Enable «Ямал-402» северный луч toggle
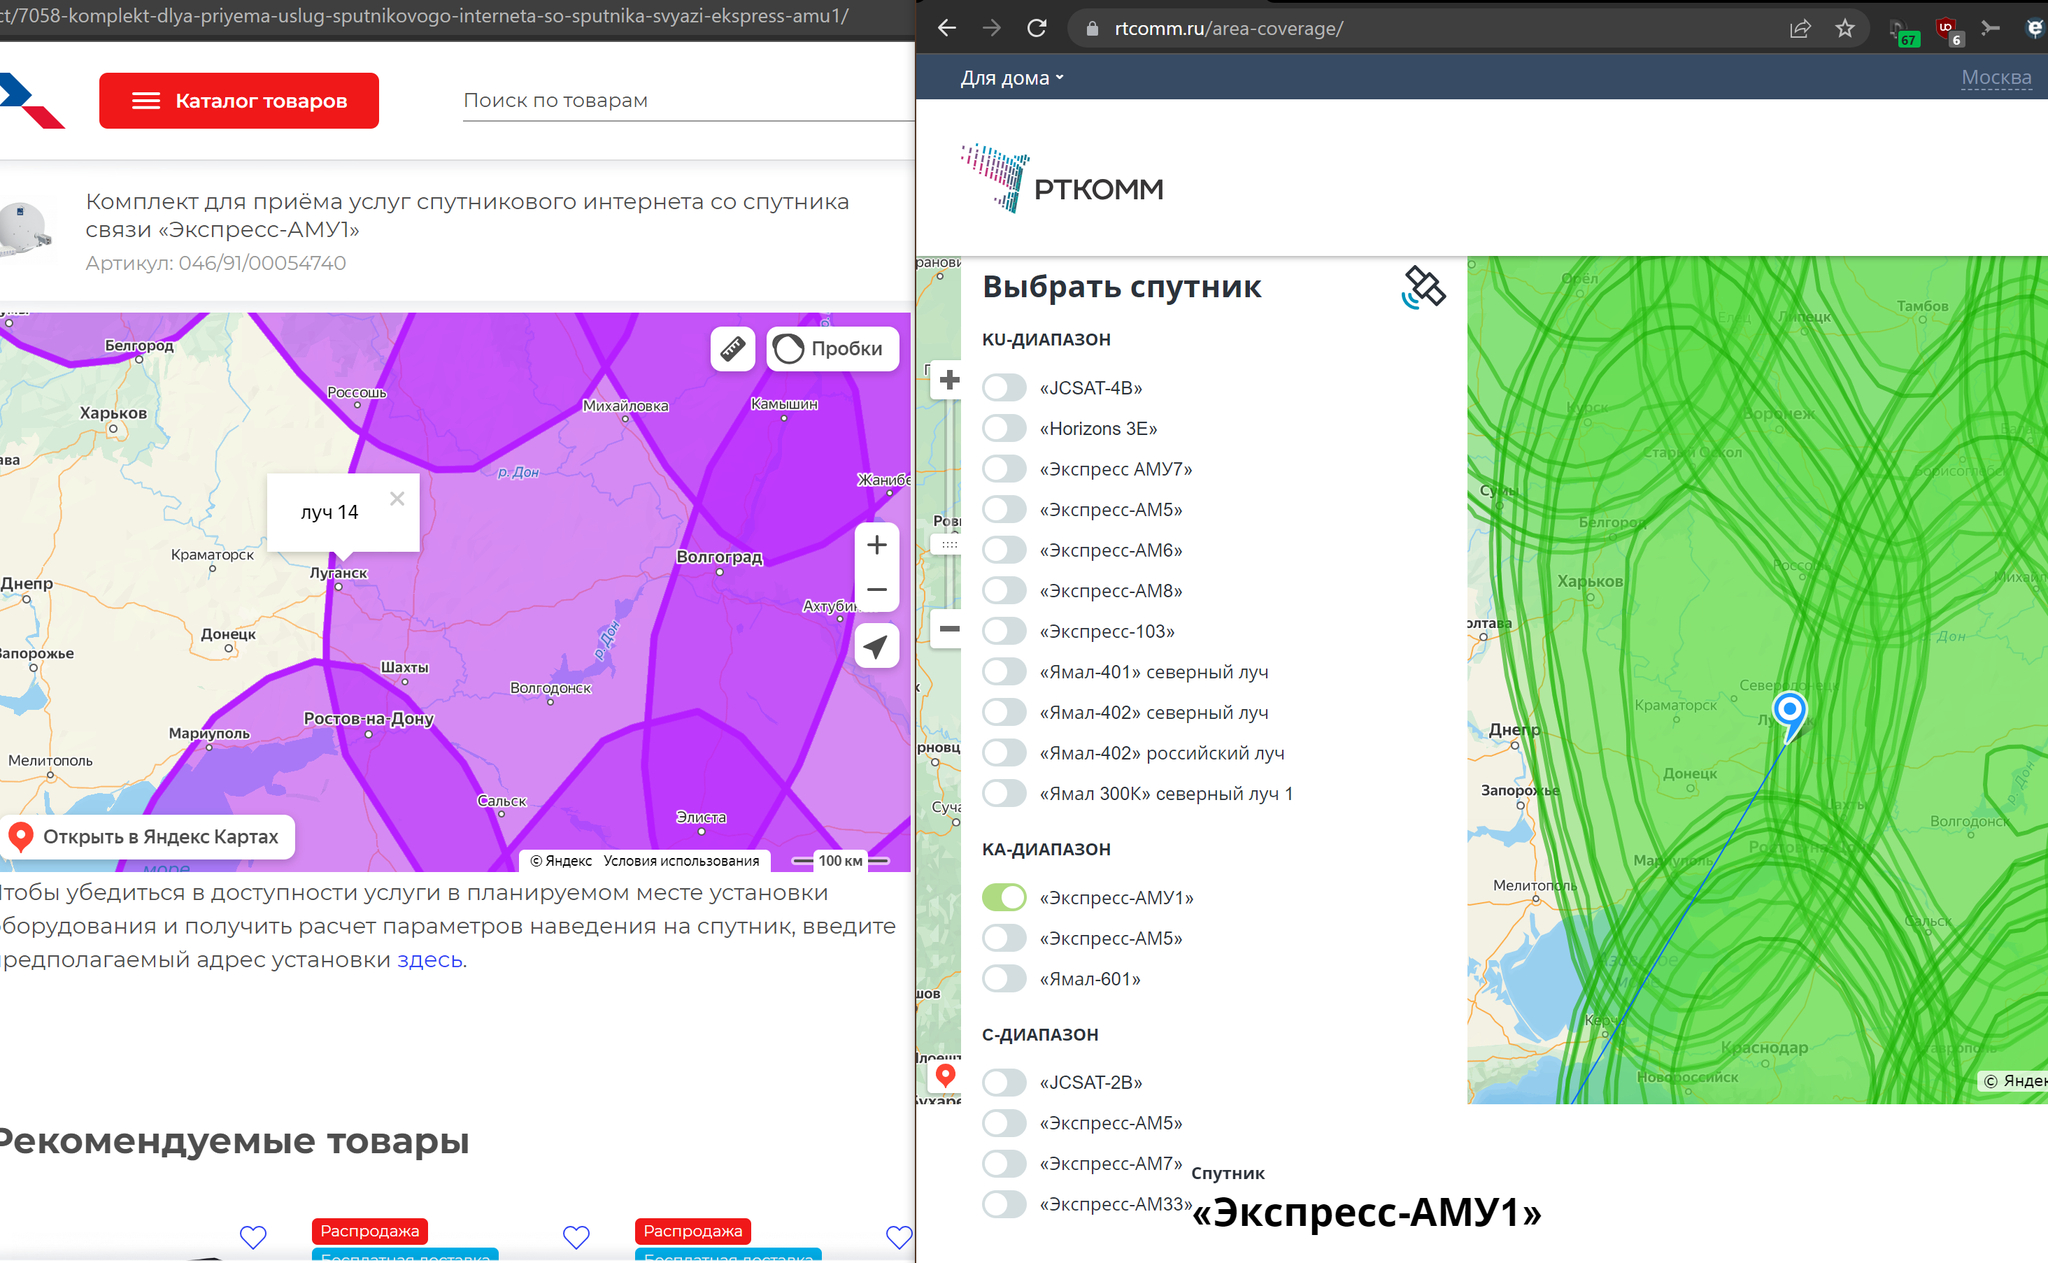Viewport: 2048px width, 1263px height. pyautogui.click(x=1004, y=712)
